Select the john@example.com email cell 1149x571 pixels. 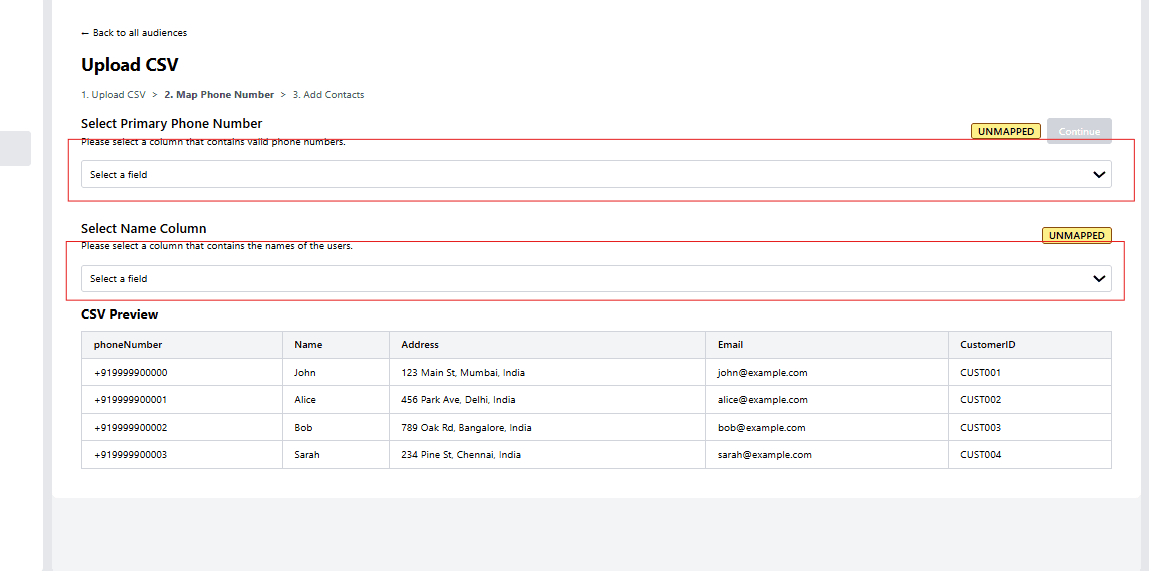(x=762, y=373)
